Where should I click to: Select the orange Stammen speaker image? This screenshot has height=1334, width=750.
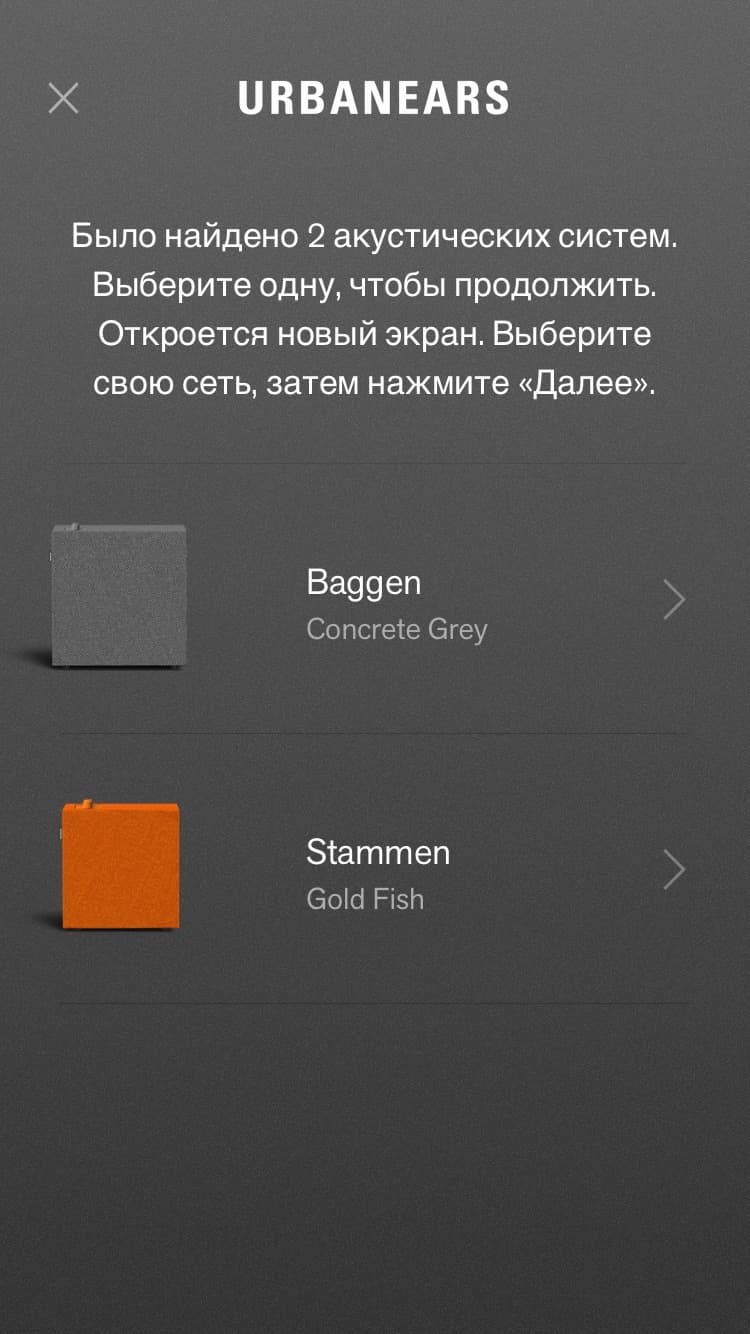pyautogui.click(x=120, y=865)
